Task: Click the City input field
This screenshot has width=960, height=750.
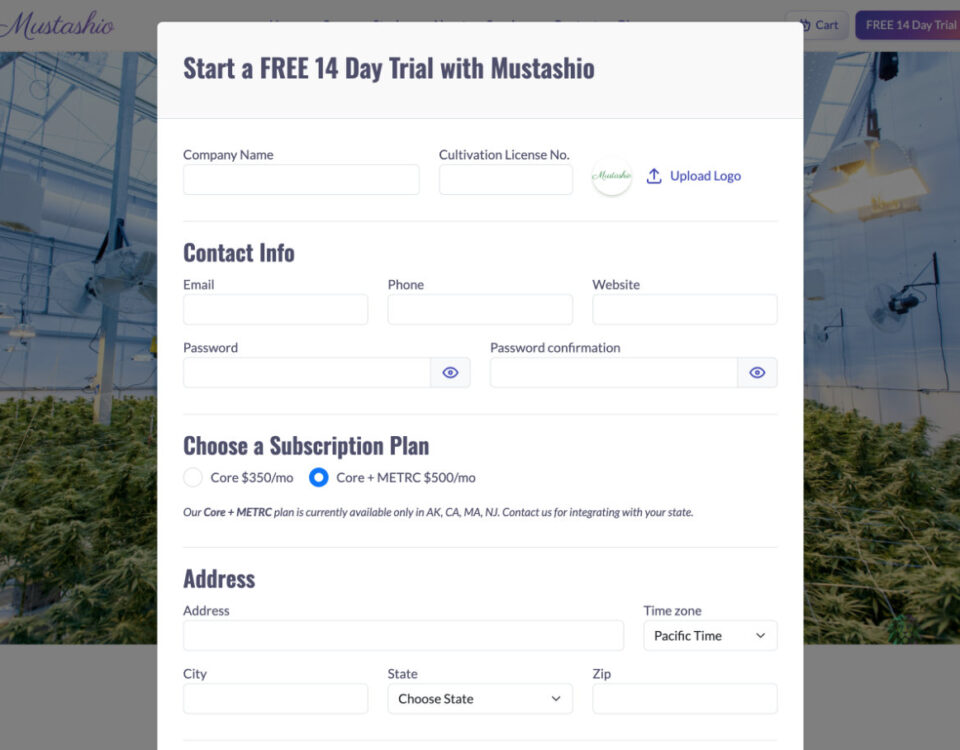Action: [x=275, y=699]
